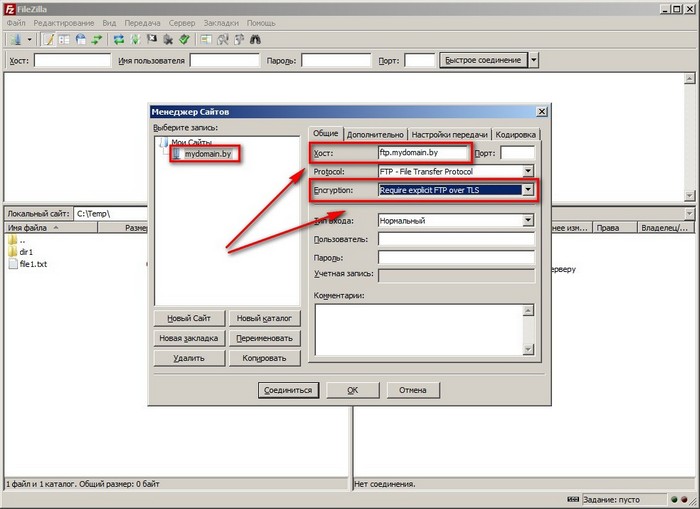Click OK in Site Manager

coord(353,390)
